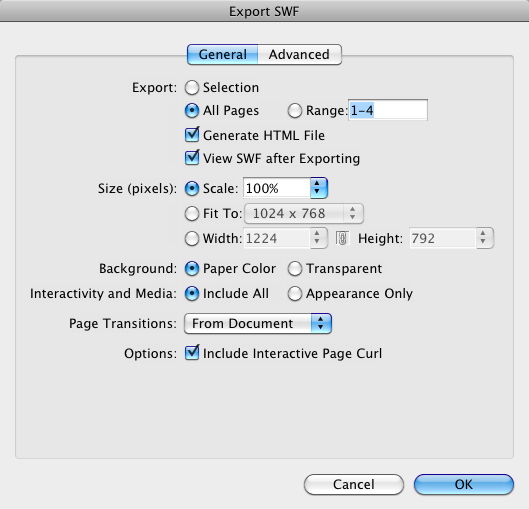Click the Width stepper arrows
529x509 pixels.
coord(318,238)
